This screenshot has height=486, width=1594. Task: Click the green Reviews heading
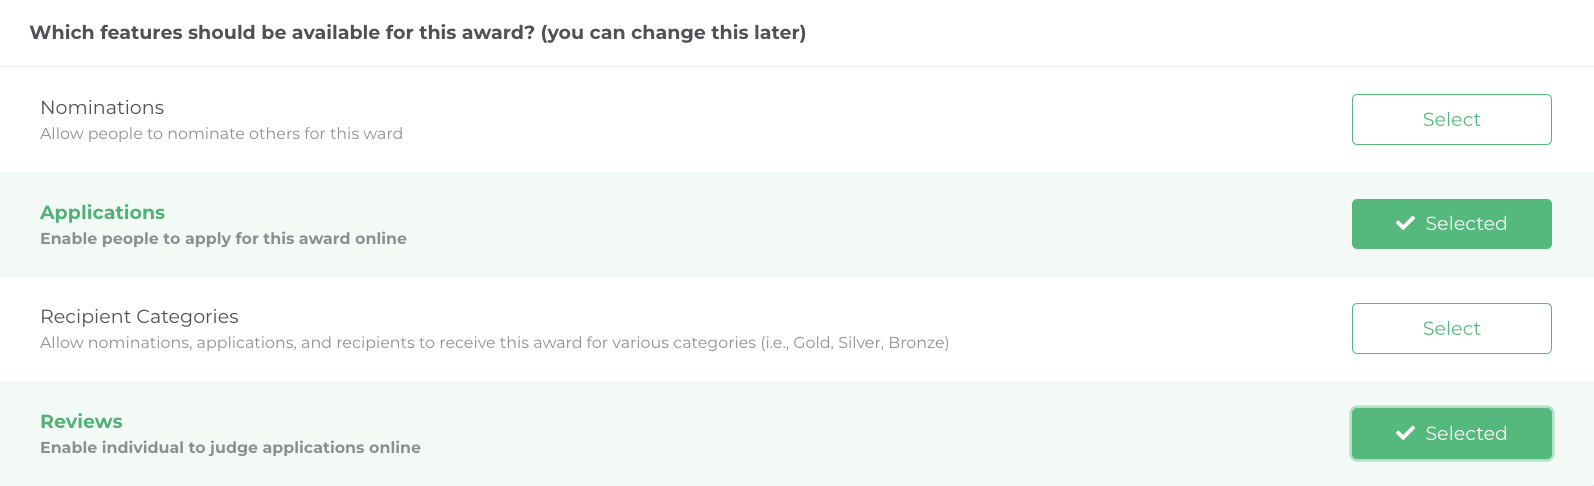81,422
